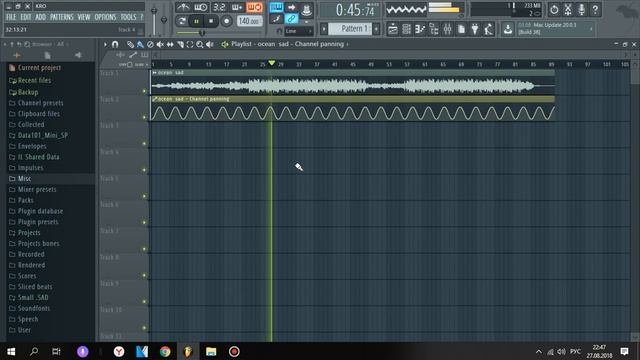
Task: Choose the Select marquee tool in playlist
Action: (190, 44)
